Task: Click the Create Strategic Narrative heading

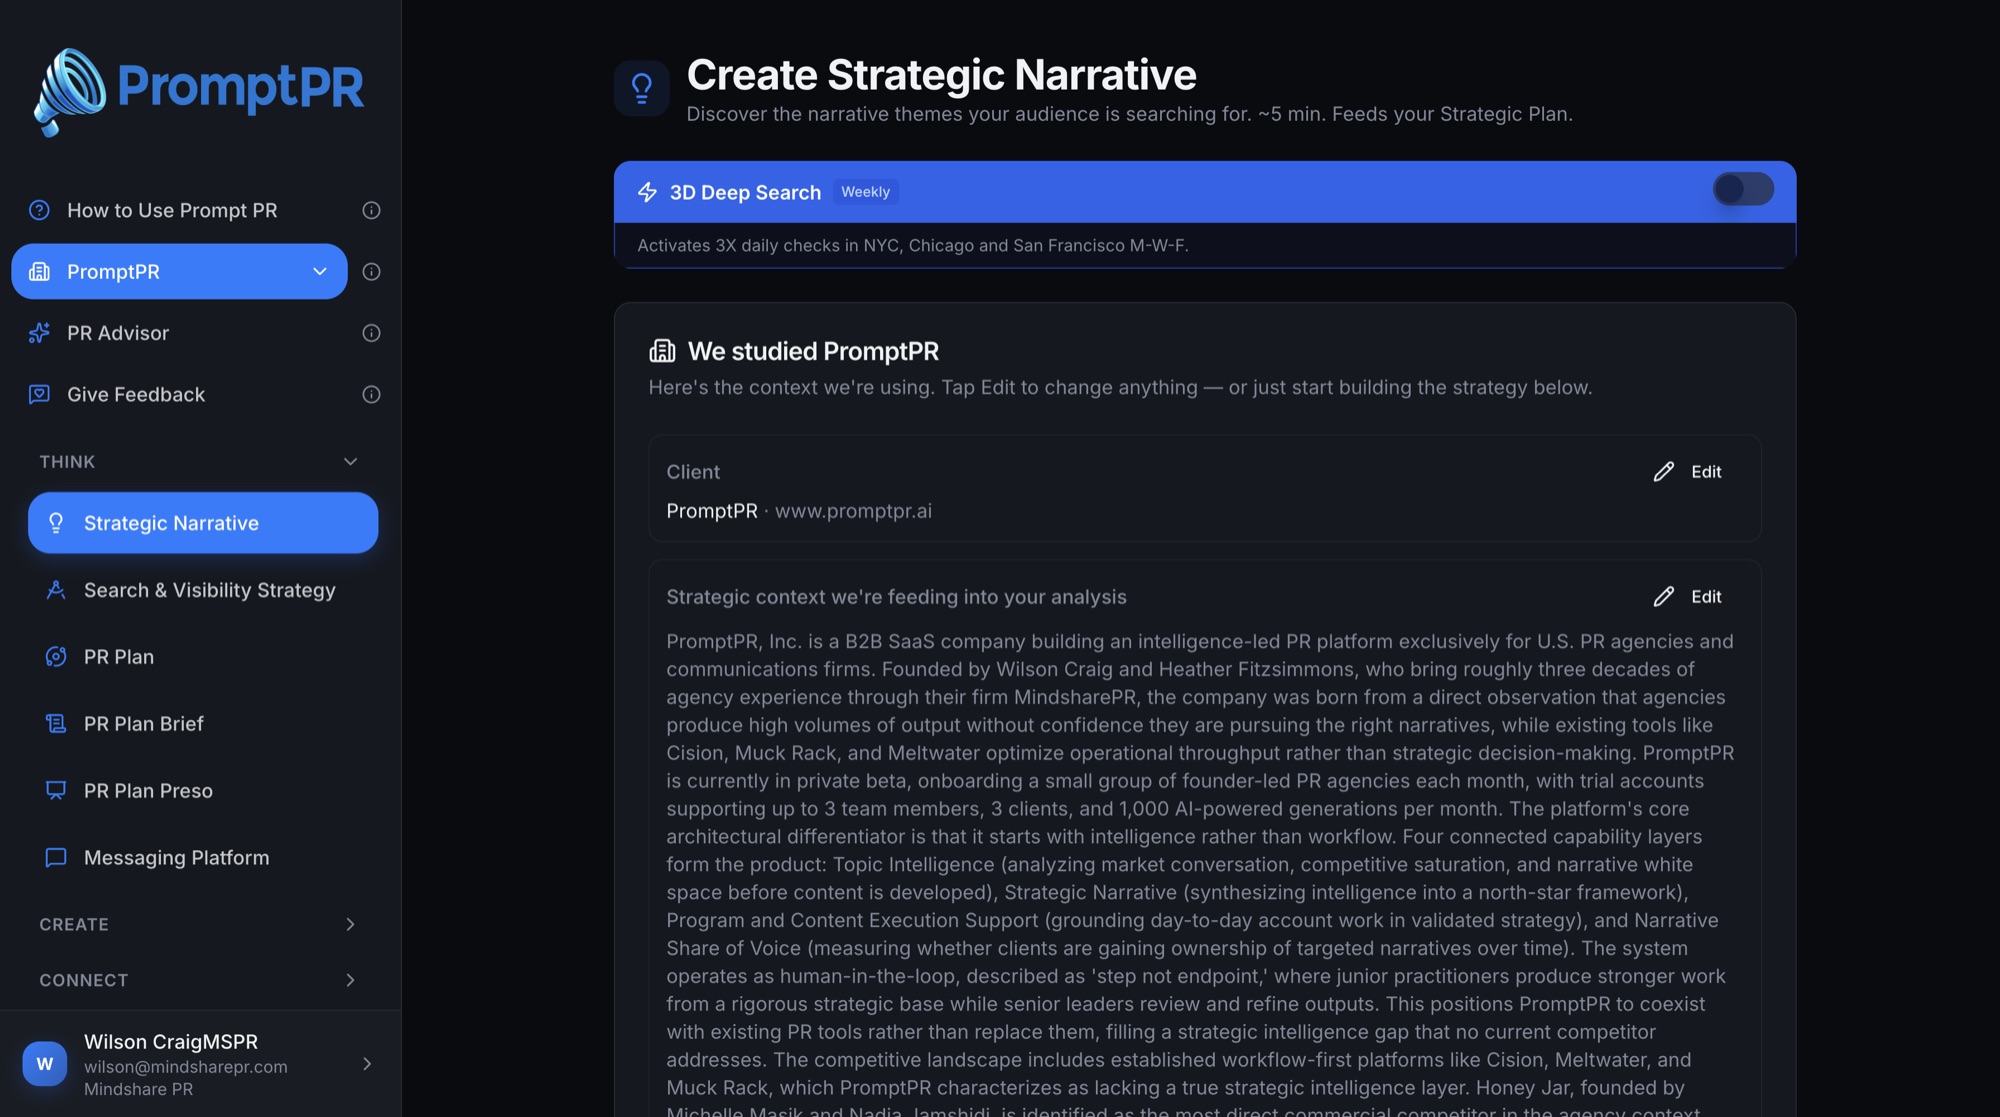Action: [941, 75]
